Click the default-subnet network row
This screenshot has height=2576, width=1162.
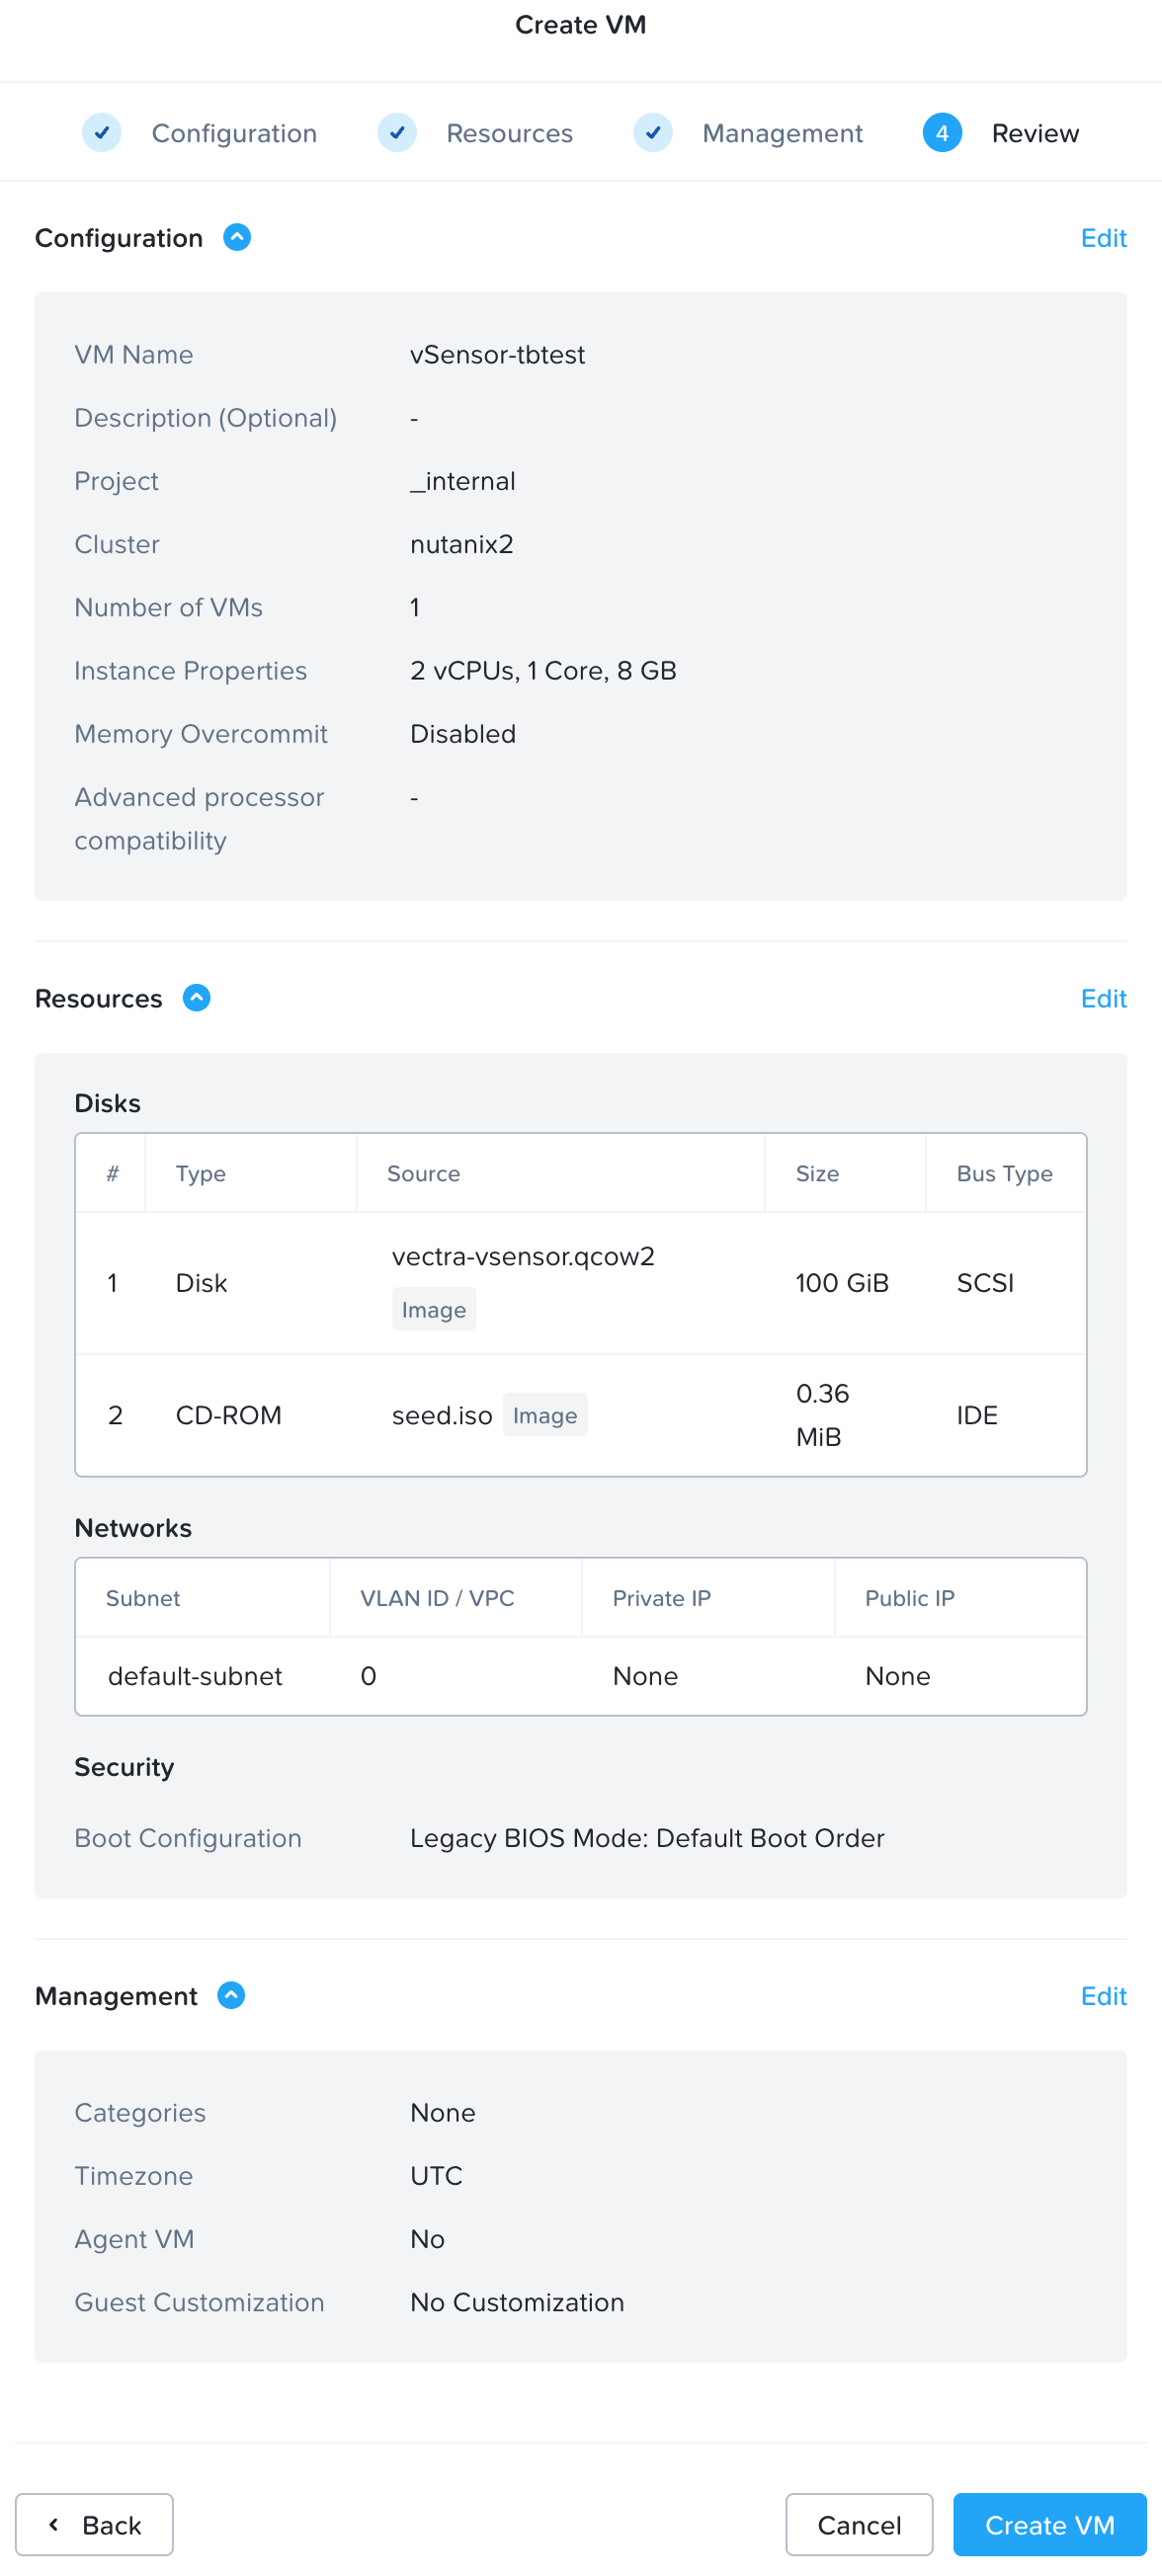[x=580, y=1676]
